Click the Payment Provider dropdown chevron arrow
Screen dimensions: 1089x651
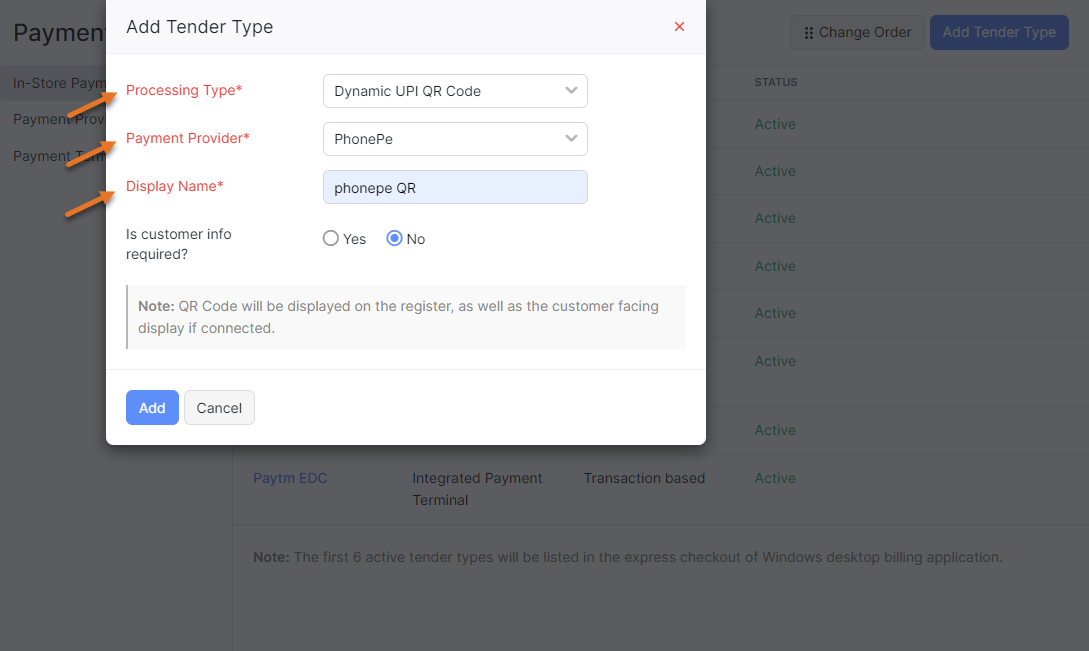pyautogui.click(x=571, y=139)
